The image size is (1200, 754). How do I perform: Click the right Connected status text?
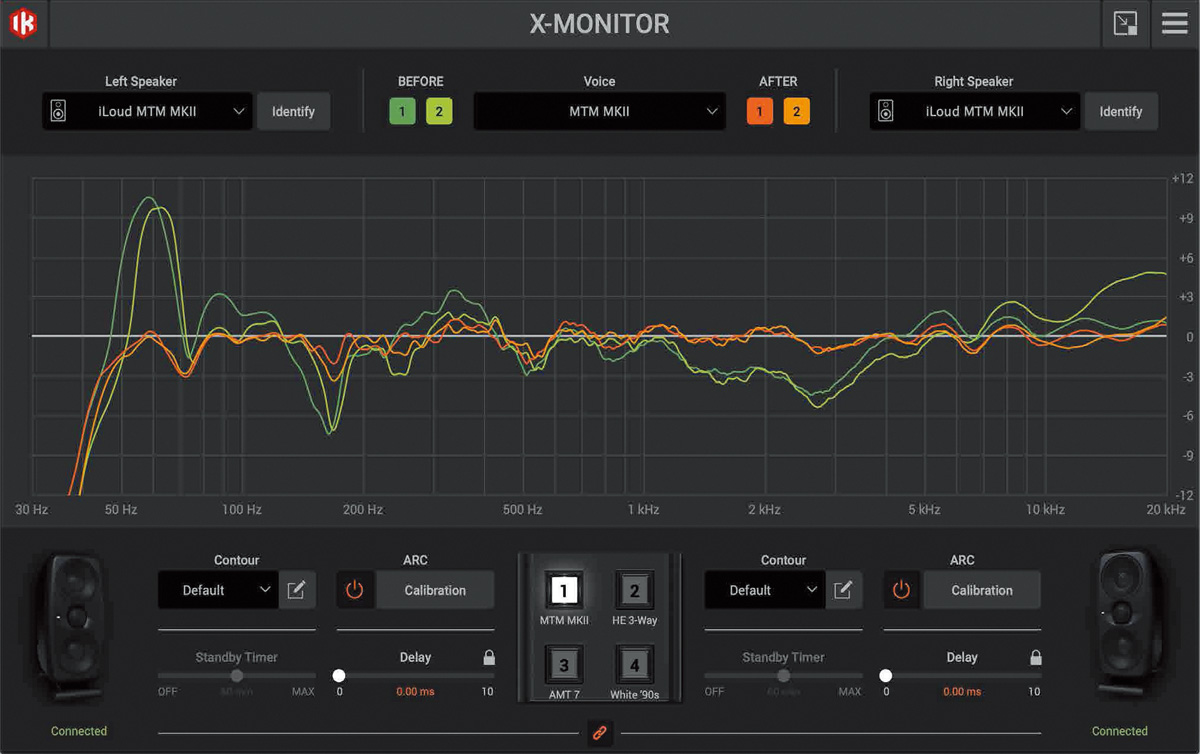click(x=1120, y=731)
